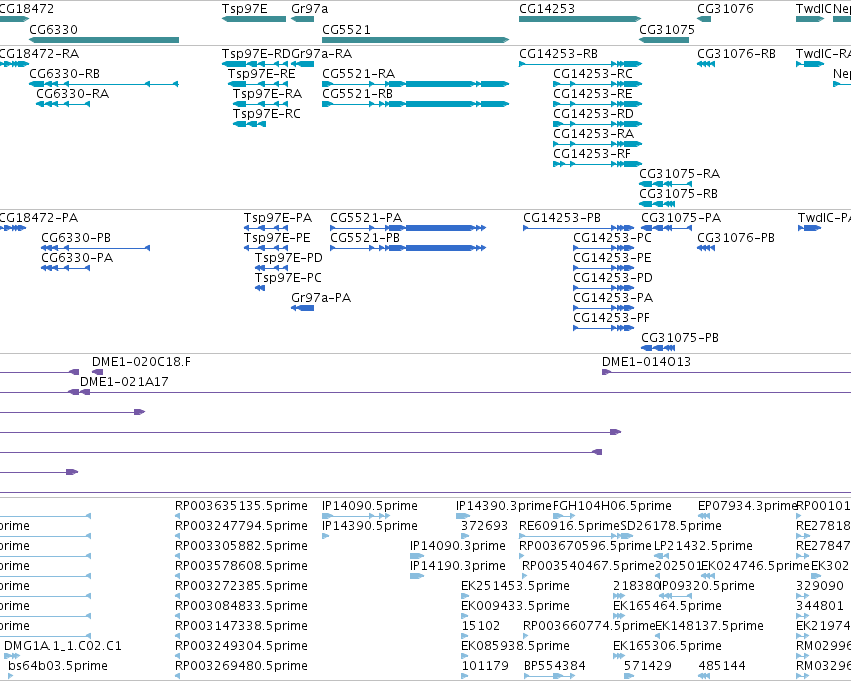
Task: Select the CG31075-RB transcript label
Action: 678,194
